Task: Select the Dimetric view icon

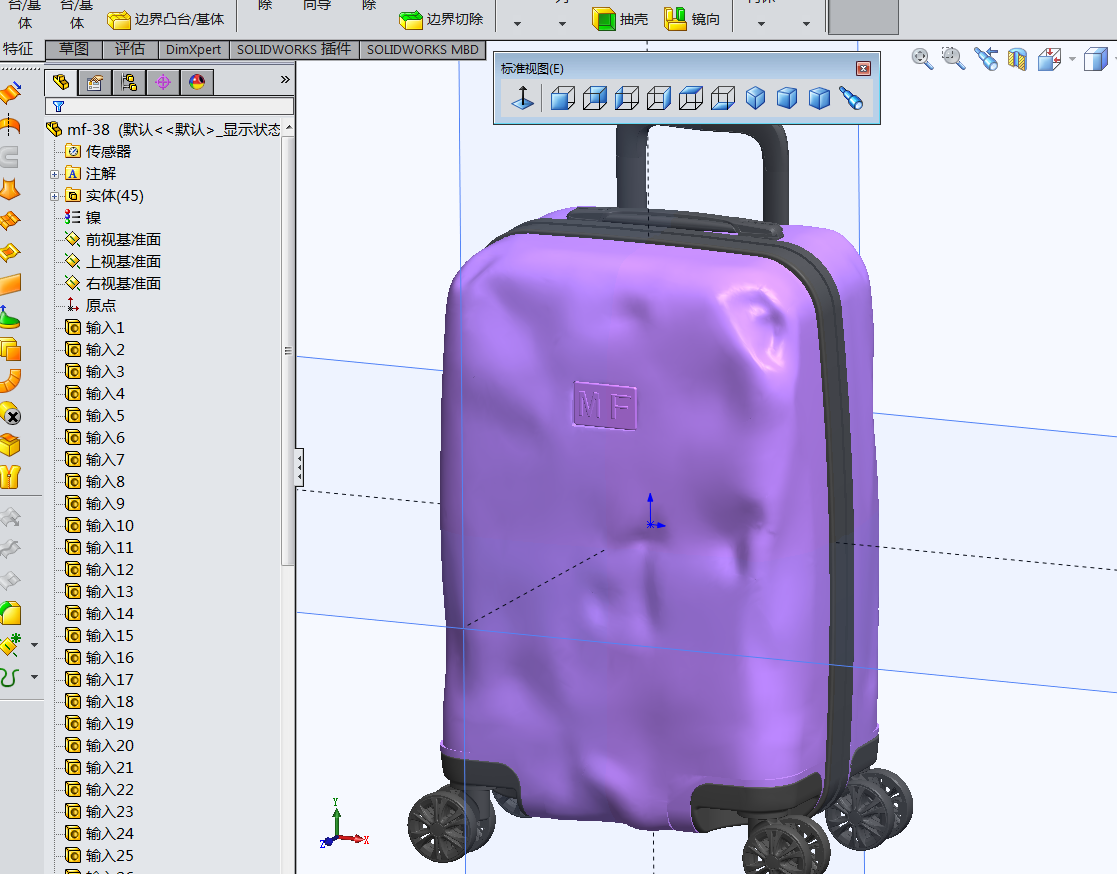Action: 819,98
